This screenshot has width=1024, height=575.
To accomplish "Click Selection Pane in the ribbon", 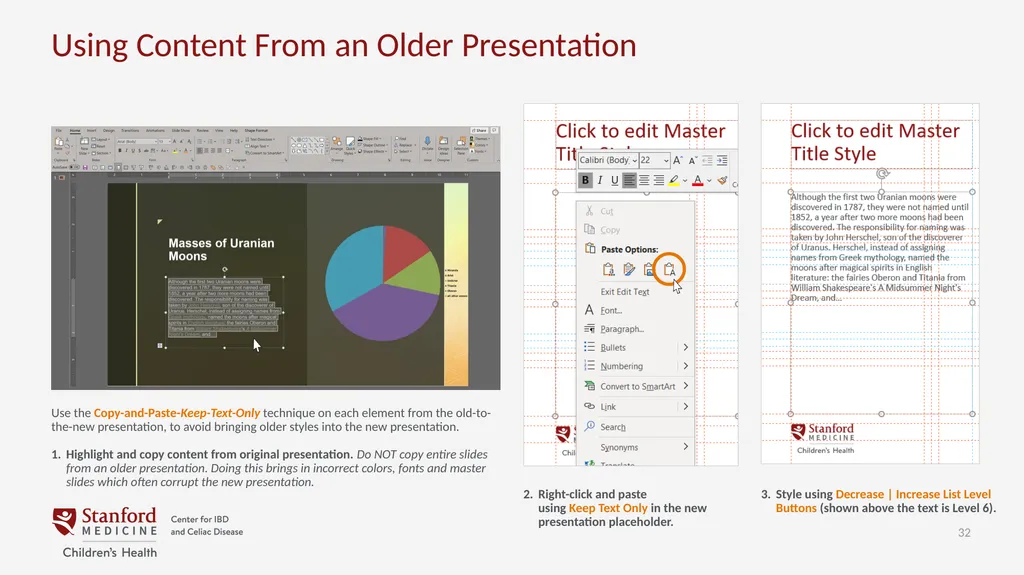I will coord(461,145).
